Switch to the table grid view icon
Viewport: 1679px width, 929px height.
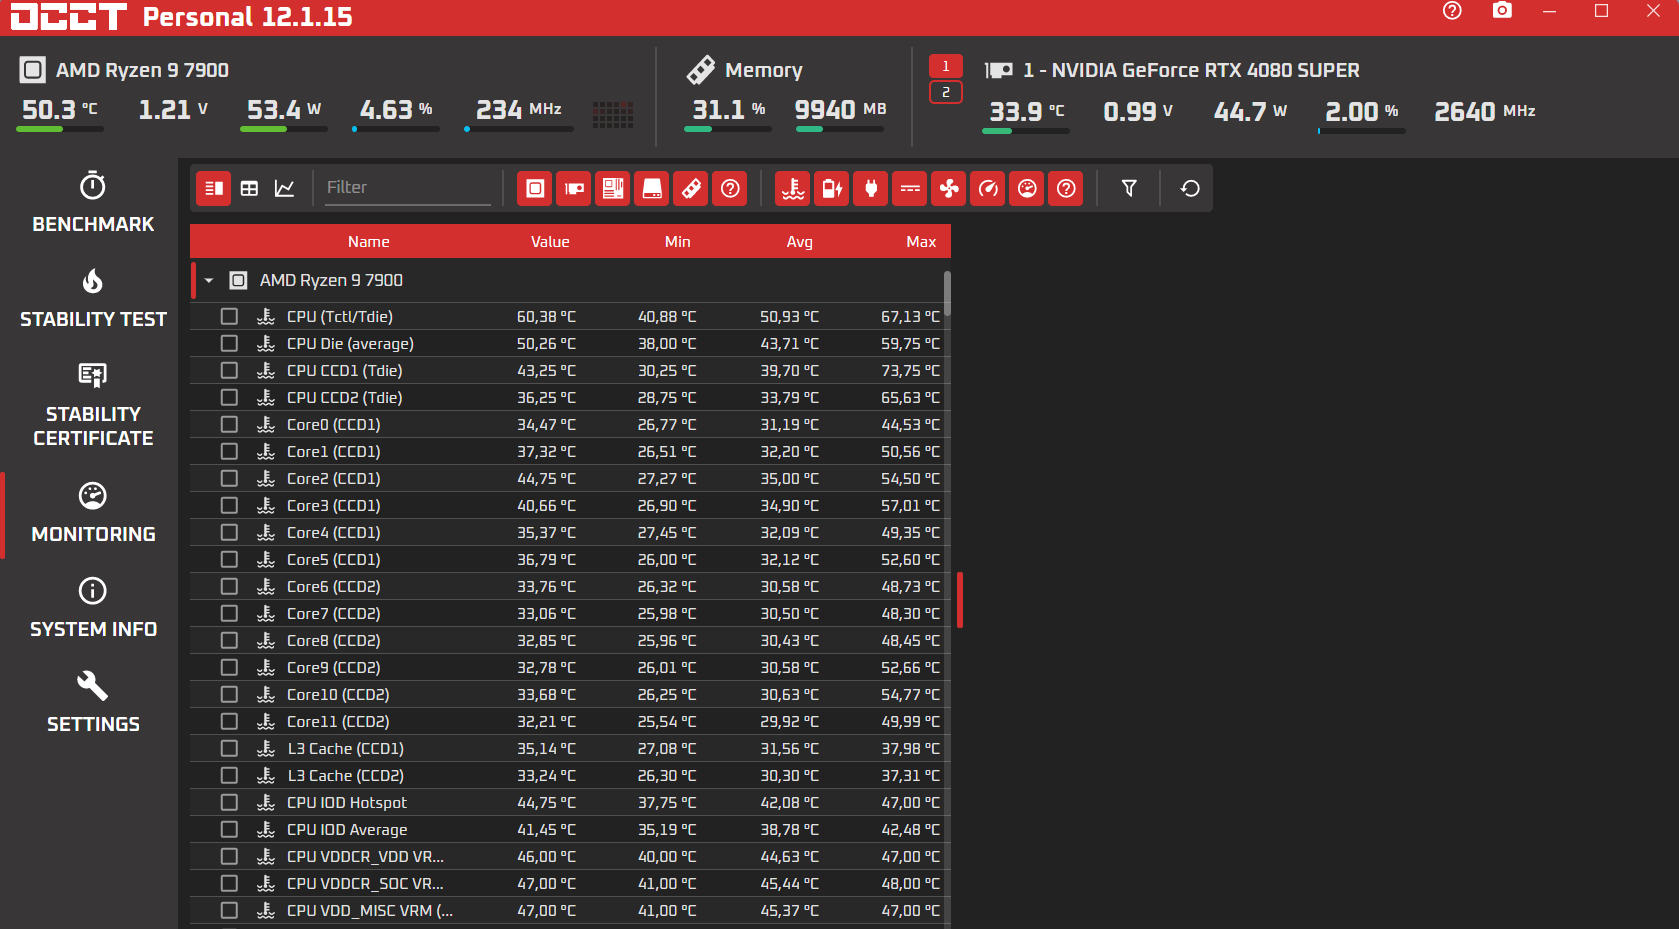point(249,188)
